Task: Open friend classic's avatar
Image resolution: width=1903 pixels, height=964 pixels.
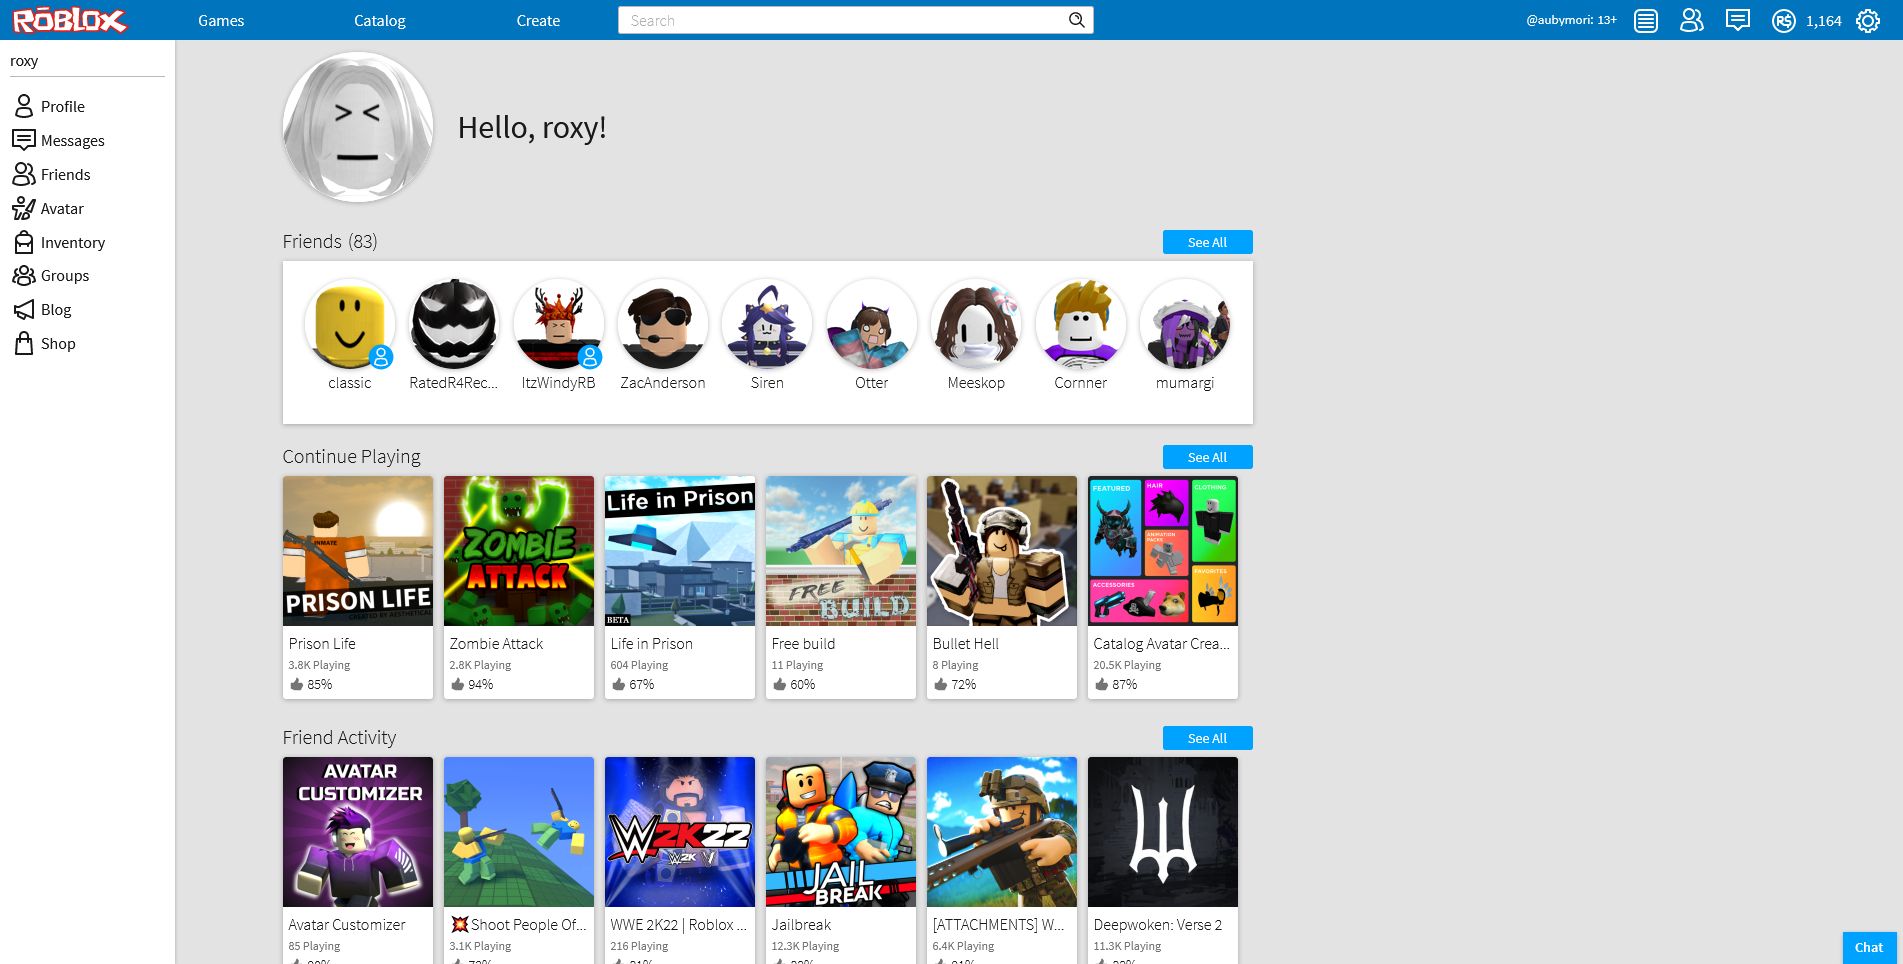Action: (349, 324)
